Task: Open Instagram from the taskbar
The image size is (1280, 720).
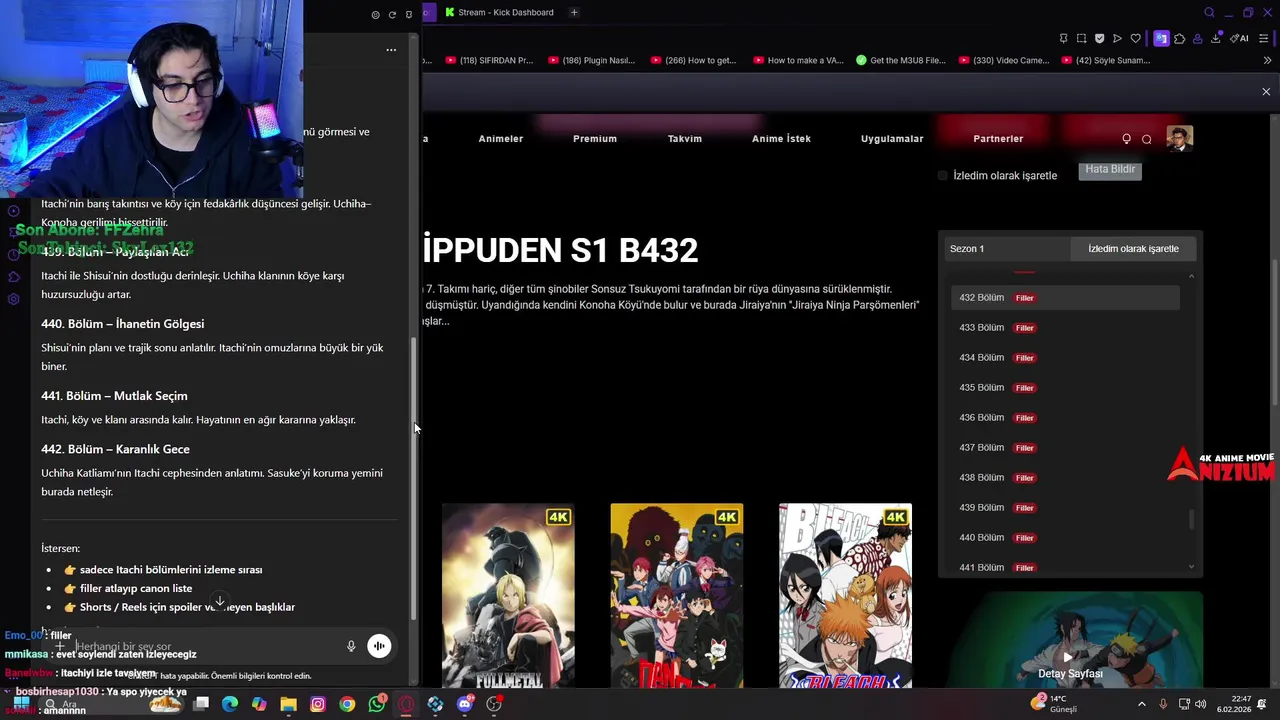Action: pyautogui.click(x=318, y=704)
